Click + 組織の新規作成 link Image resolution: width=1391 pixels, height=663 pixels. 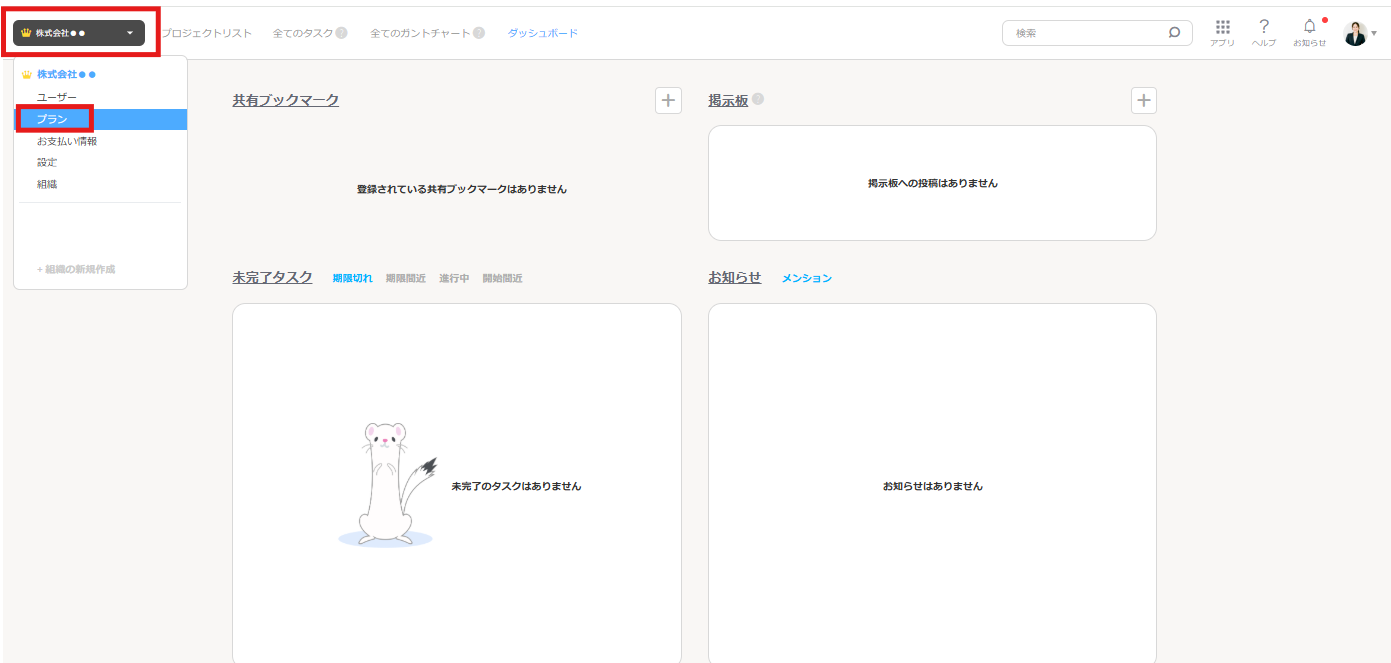(x=76, y=269)
